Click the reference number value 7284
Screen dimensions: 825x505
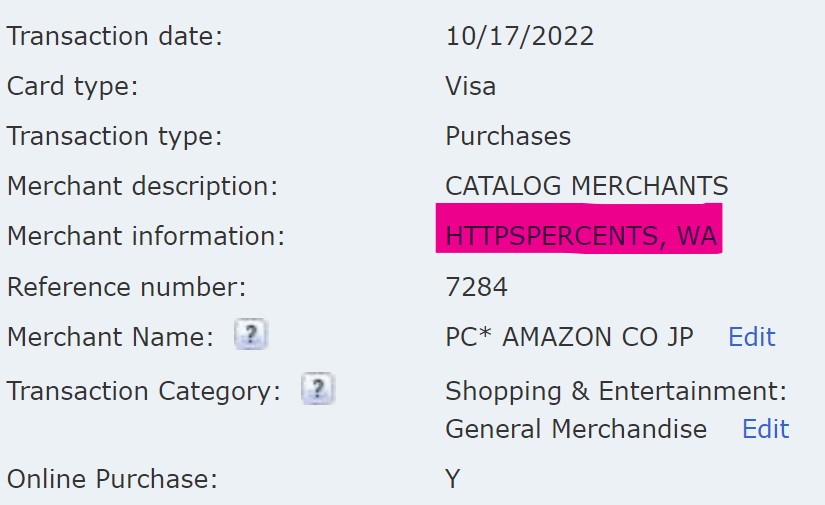tap(476, 288)
